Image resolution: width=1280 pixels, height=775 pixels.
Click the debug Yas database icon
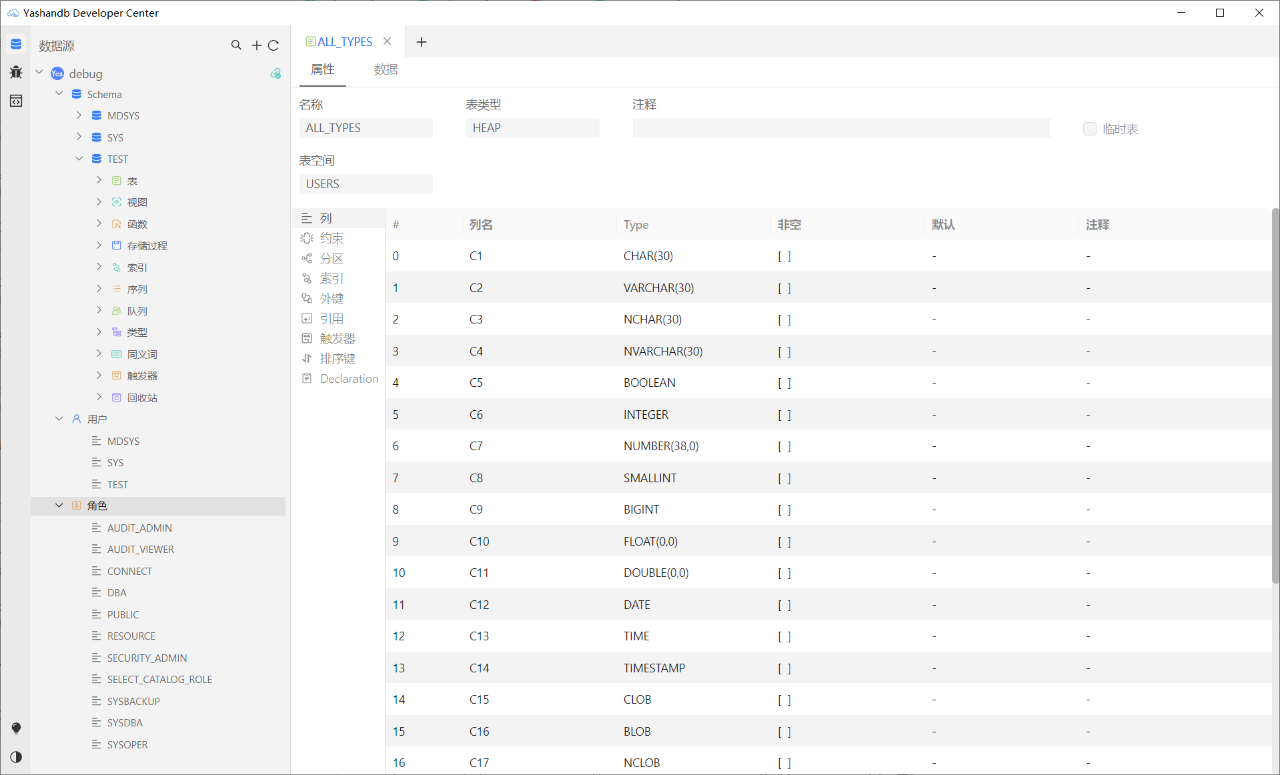coord(57,73)
